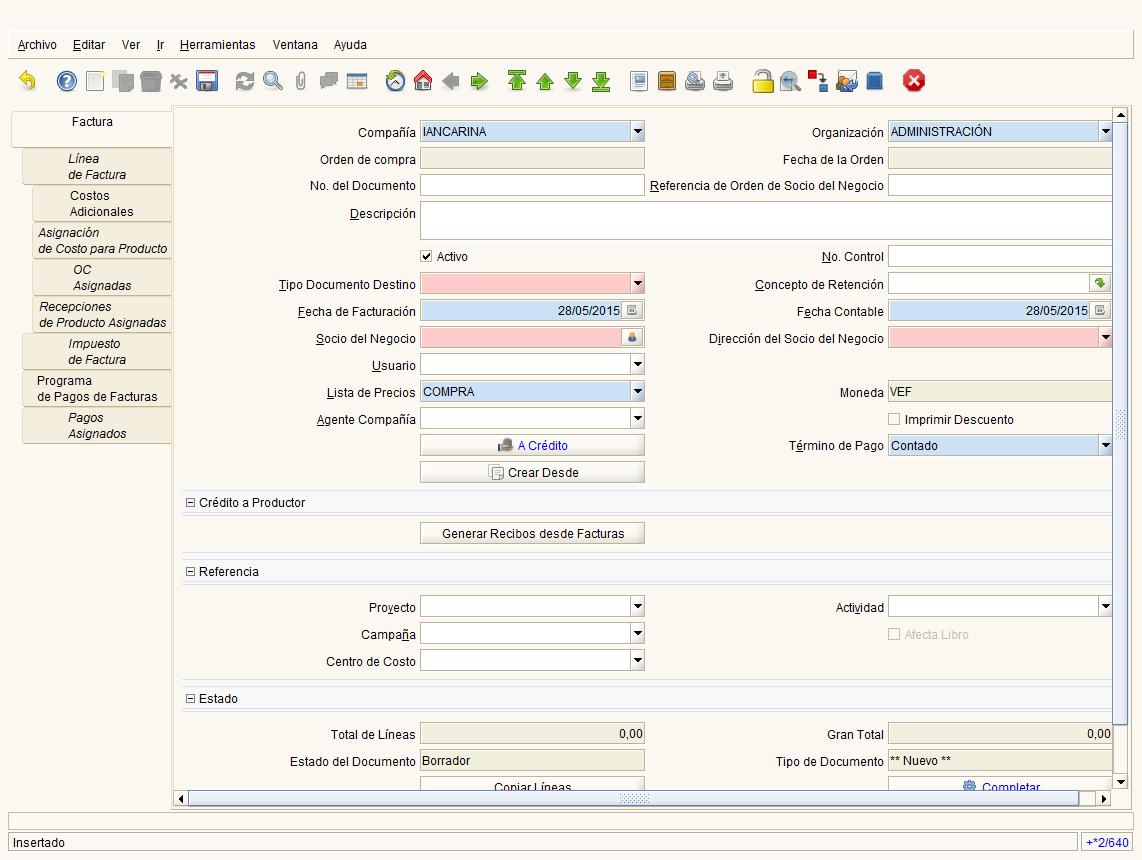1142x860 pixels.
Task: Click the undo arrow toolbar icon
Action: 28,81
